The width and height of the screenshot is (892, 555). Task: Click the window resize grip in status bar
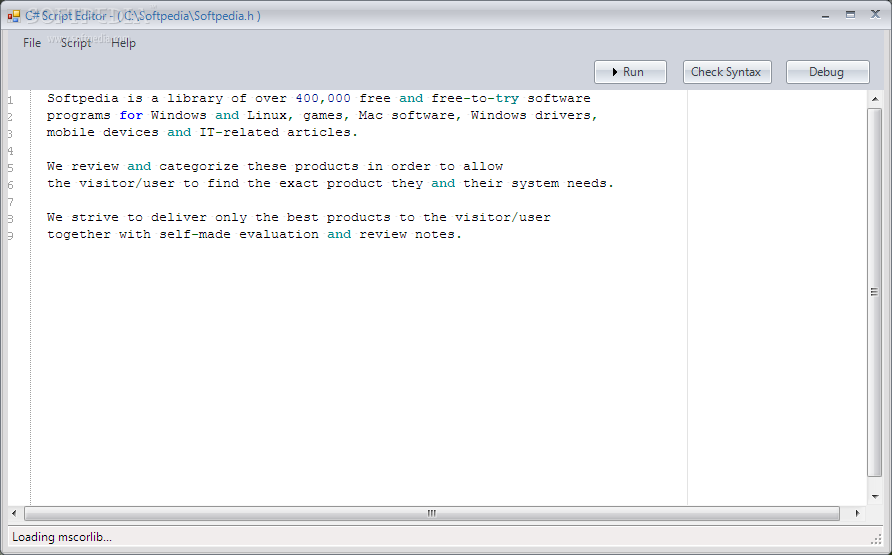point(876,538)
